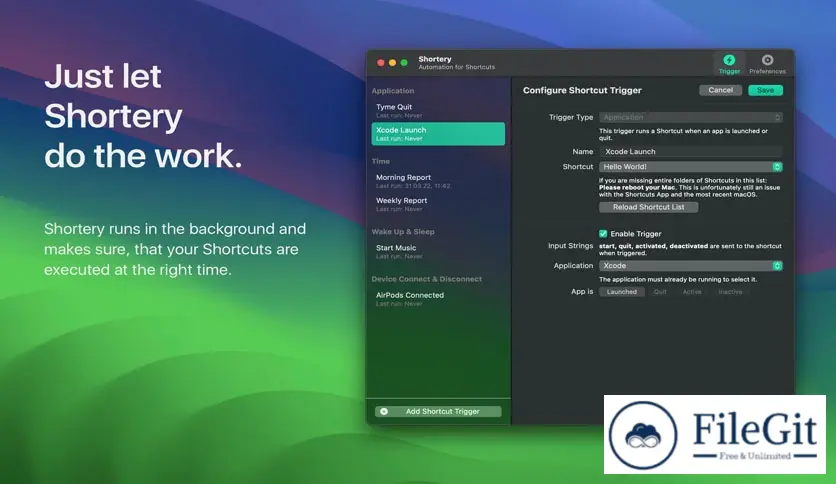Click the Wake Up & Sleep section header

click(403, 232)
